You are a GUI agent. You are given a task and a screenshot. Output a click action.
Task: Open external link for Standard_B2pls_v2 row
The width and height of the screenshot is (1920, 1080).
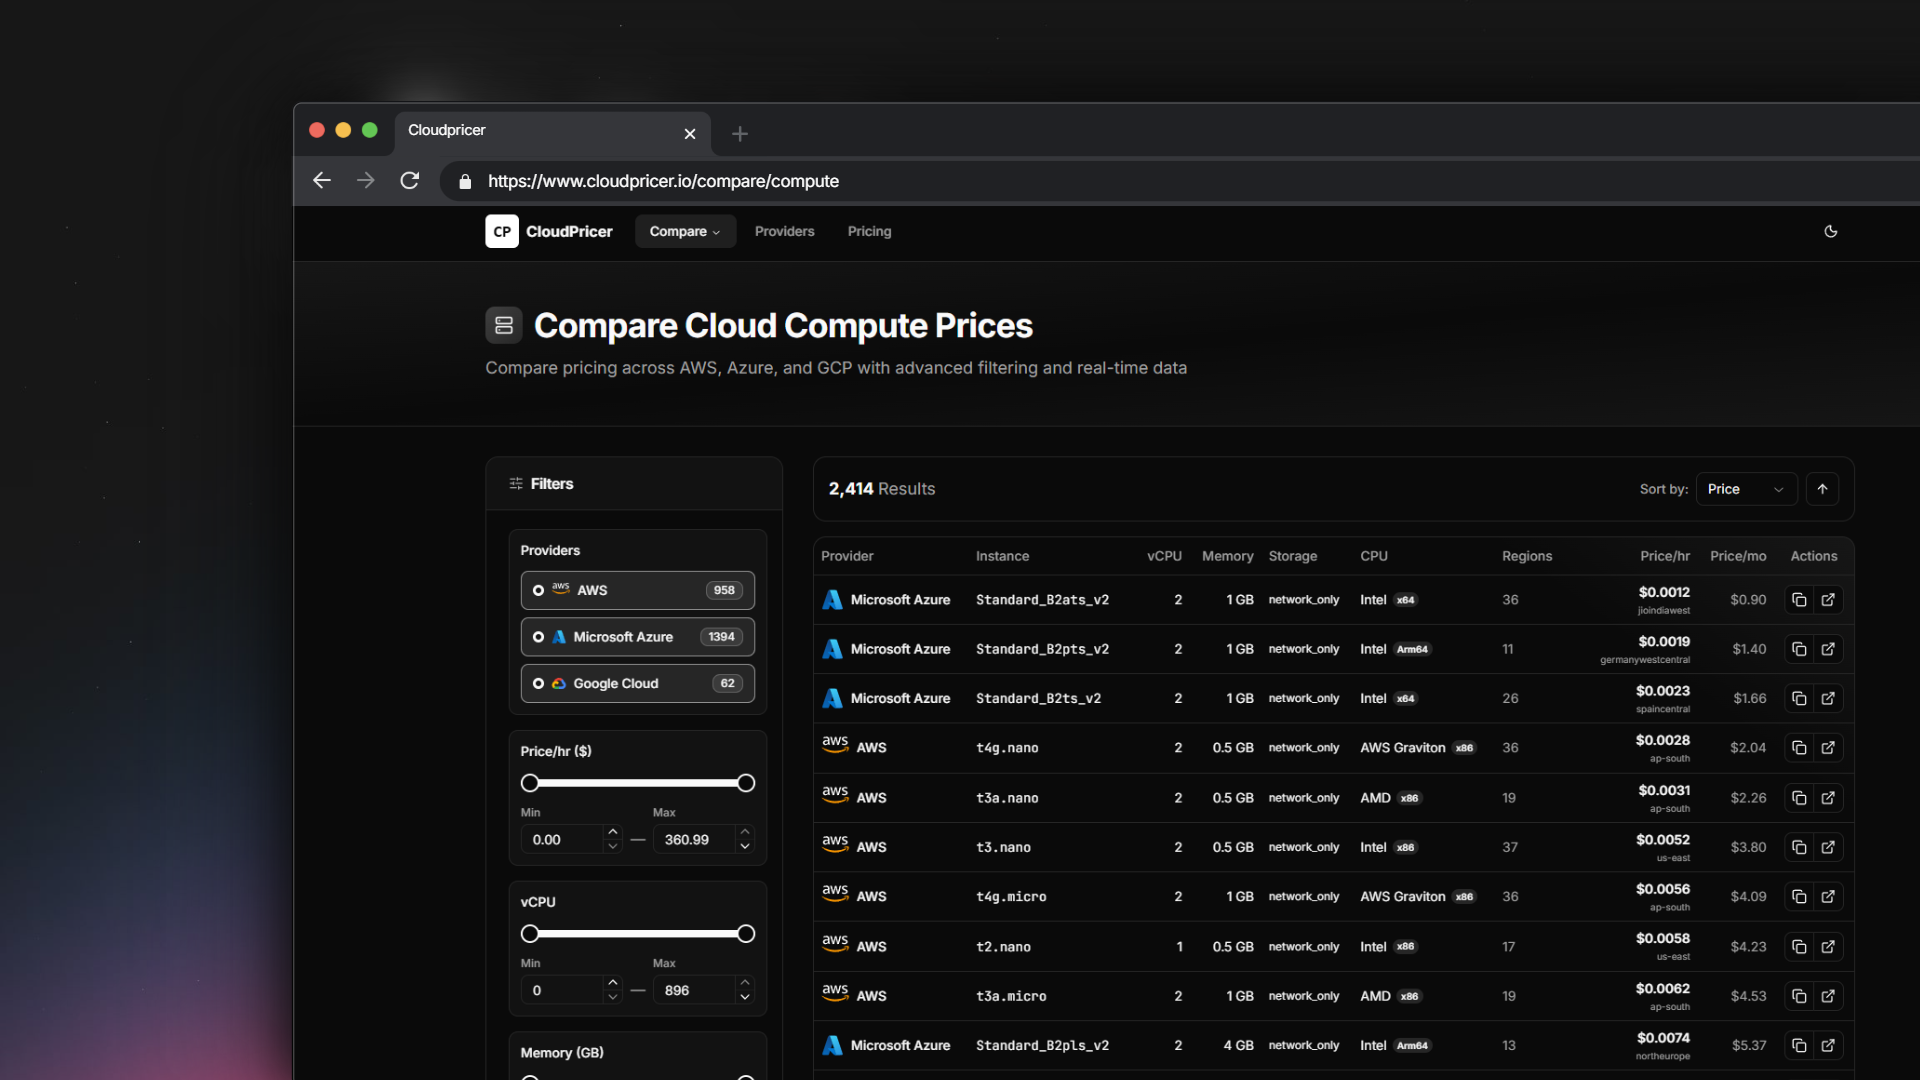pyautogui.click(x=1829, y=1045)
